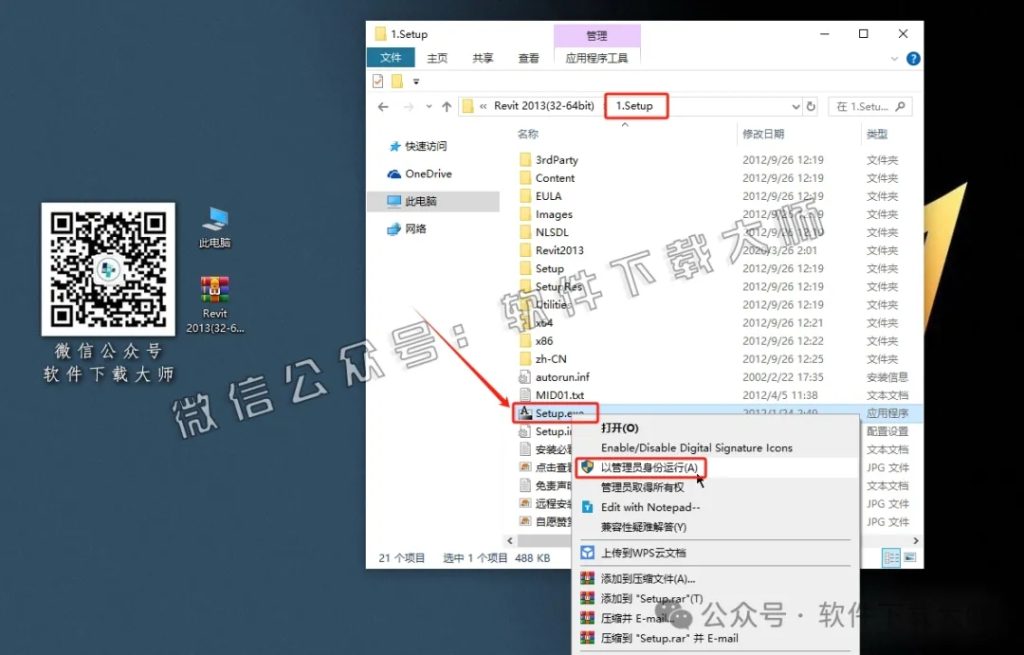Click the WPS cloud icon beside 上传到WPS云文档

click(588, 551)
